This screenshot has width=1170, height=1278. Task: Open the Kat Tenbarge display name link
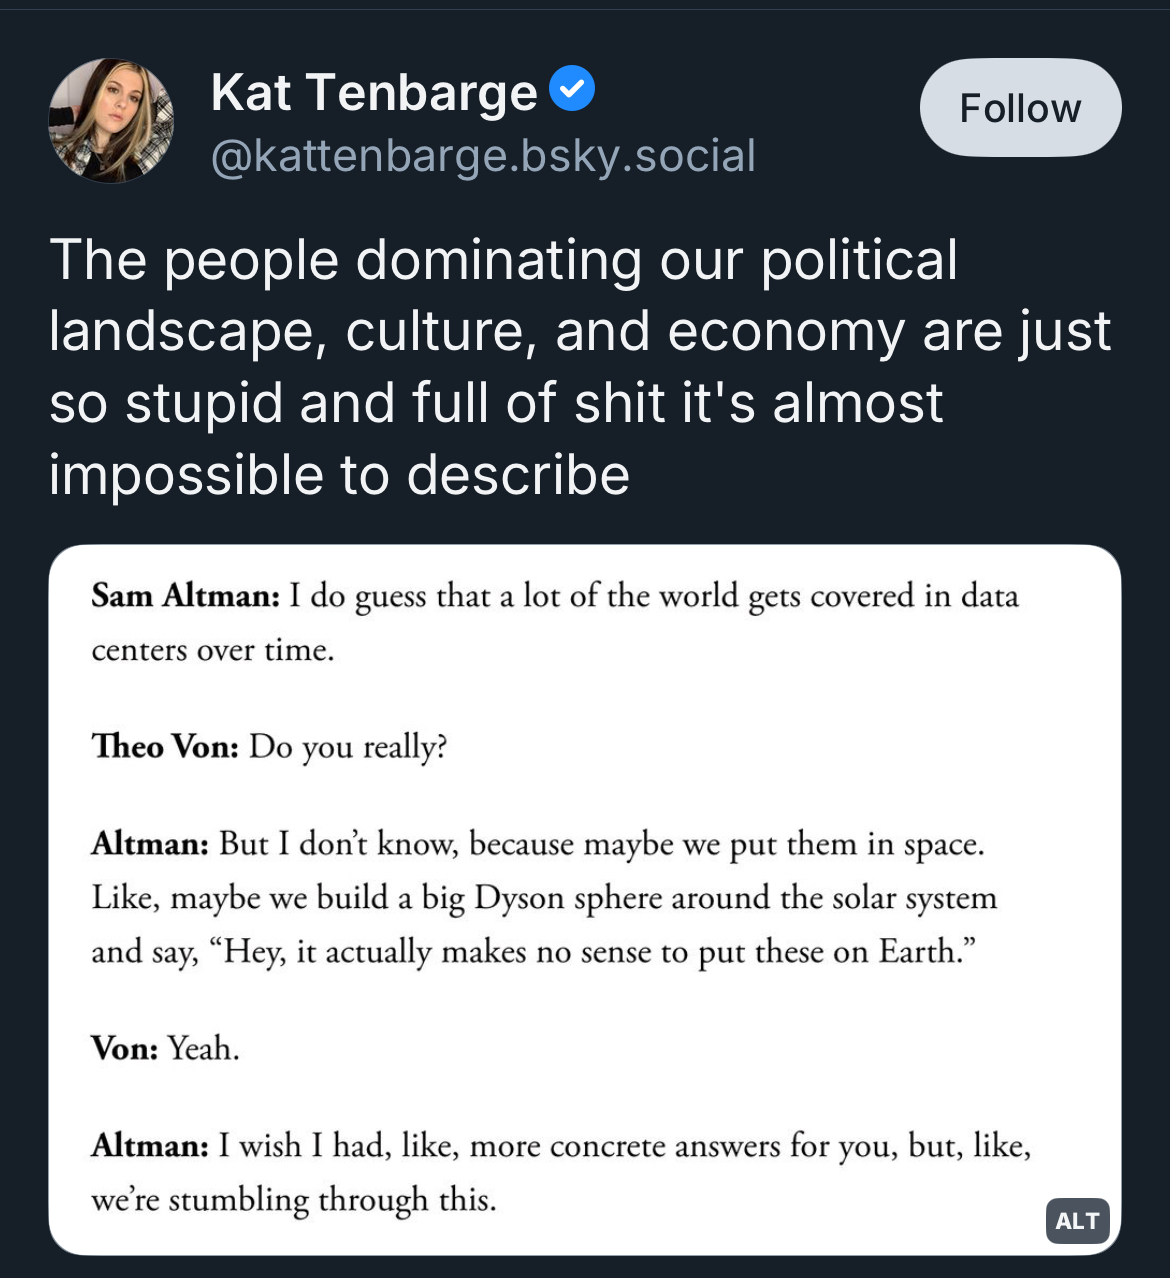click(x=374, y=92)
